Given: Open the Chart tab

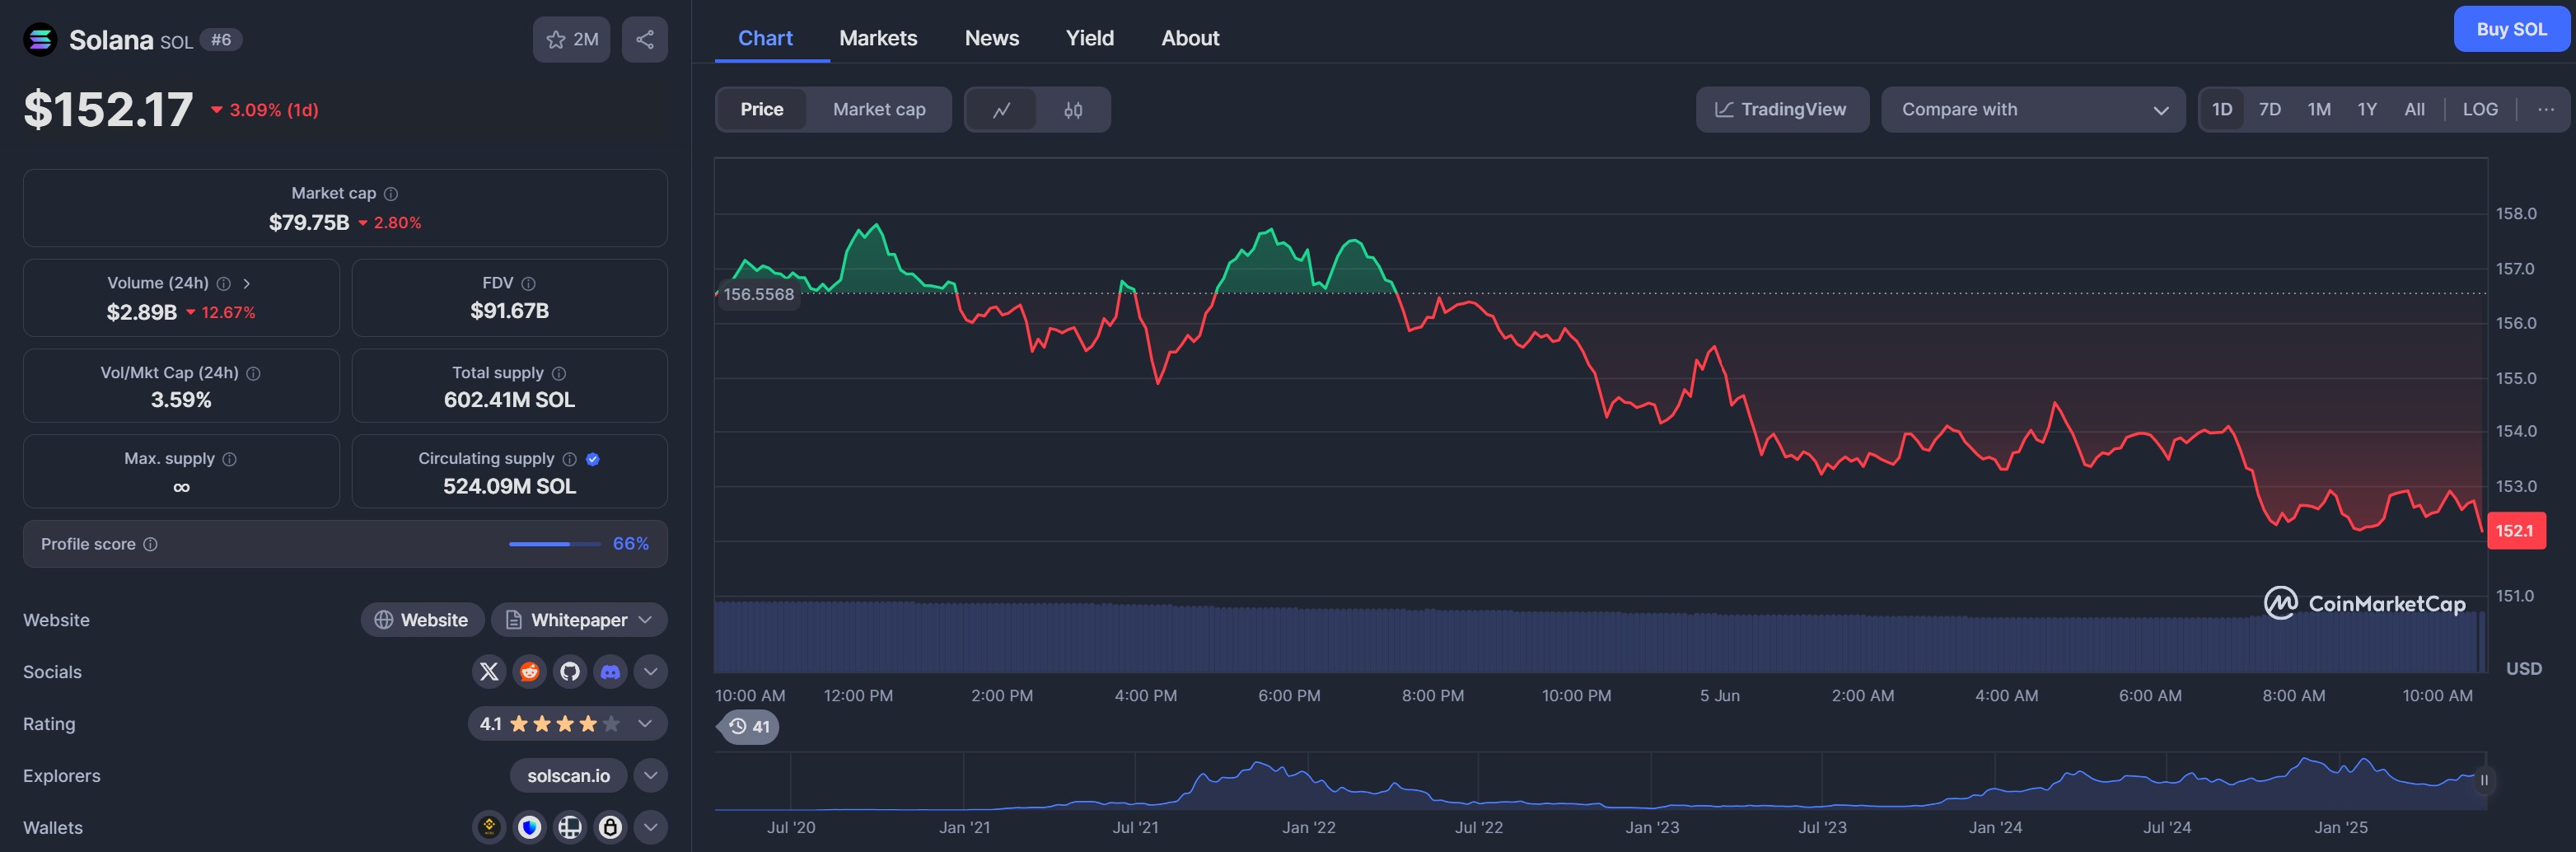Looking at the screenshot, I should pyautogui.click(x=765, y=38).
